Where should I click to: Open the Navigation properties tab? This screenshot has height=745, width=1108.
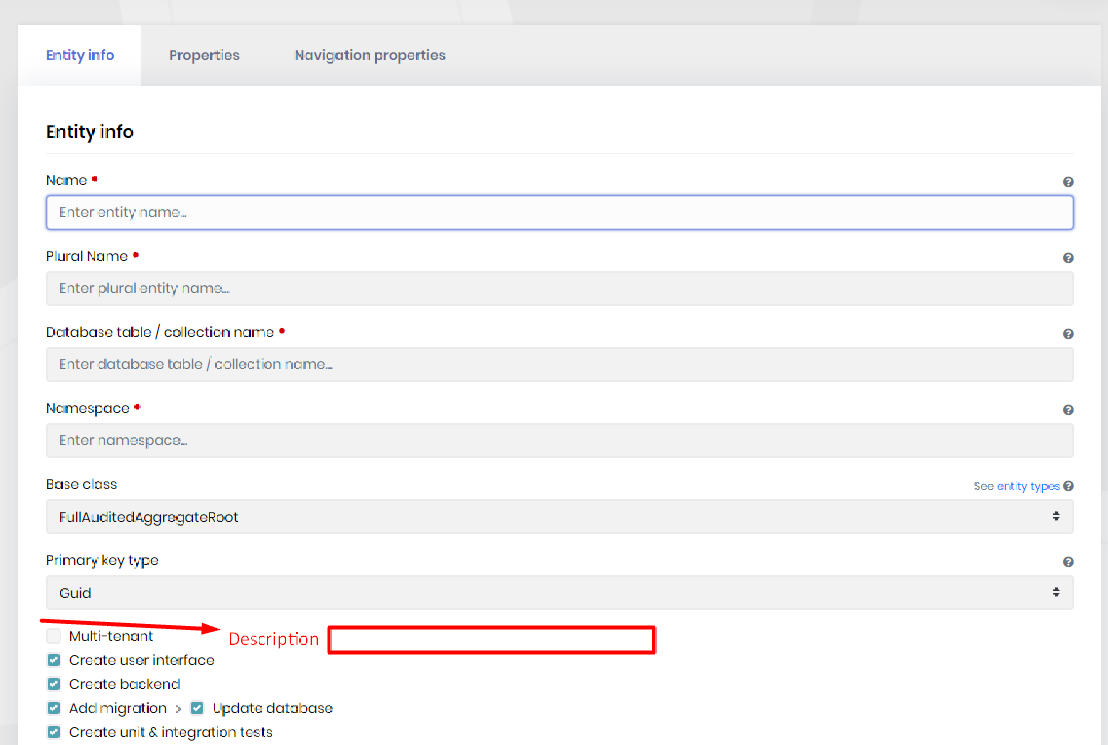click(x=370, y=55)
